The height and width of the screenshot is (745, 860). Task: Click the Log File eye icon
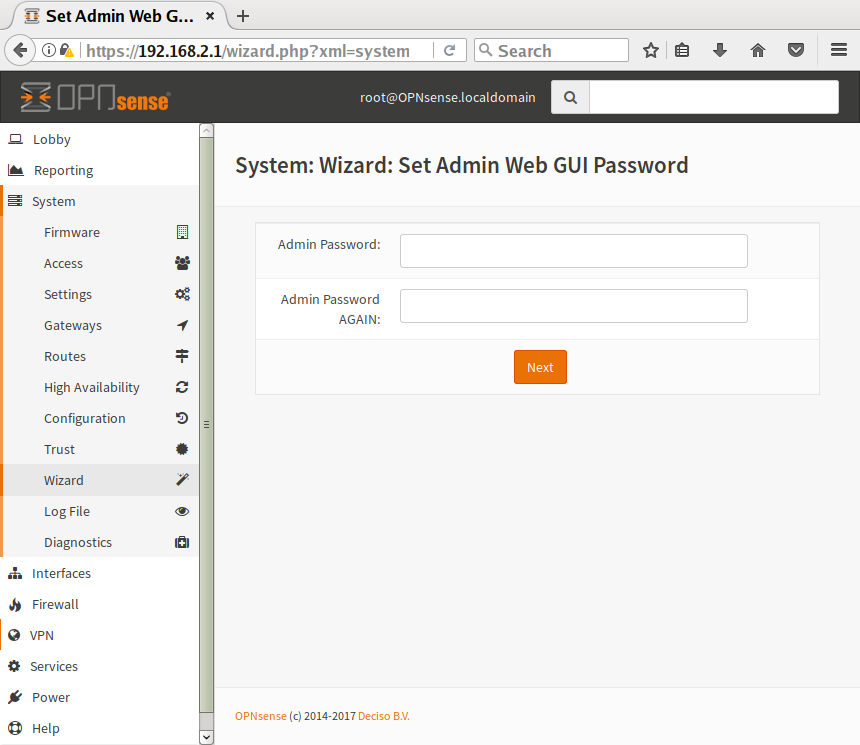tap(182, 511)
